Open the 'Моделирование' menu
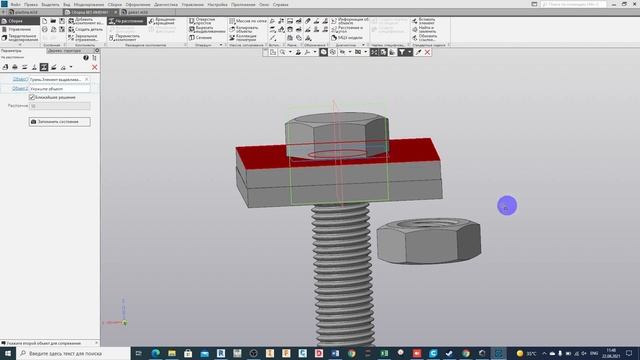This screenshot has height=360, width=640. point(89,4)
